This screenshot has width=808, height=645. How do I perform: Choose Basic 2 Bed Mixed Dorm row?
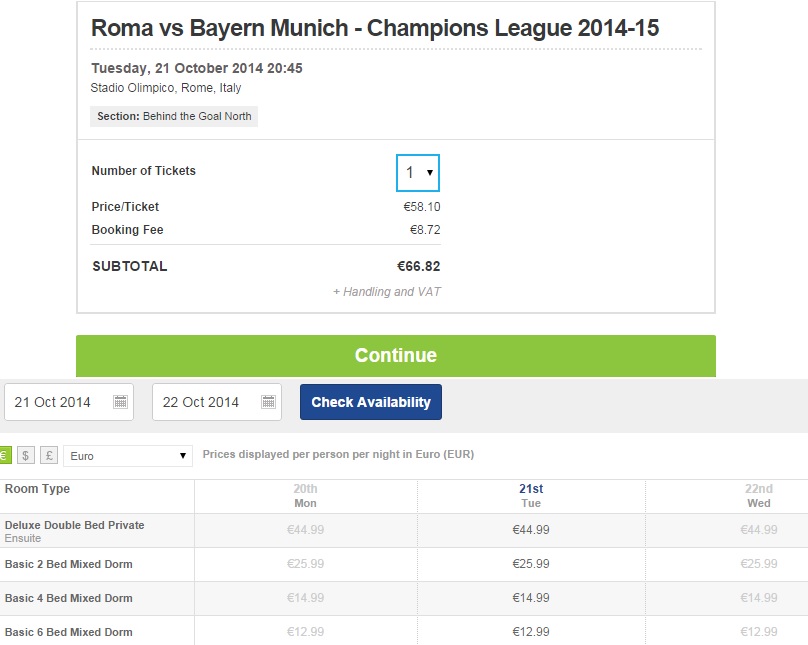pos(69,564)
